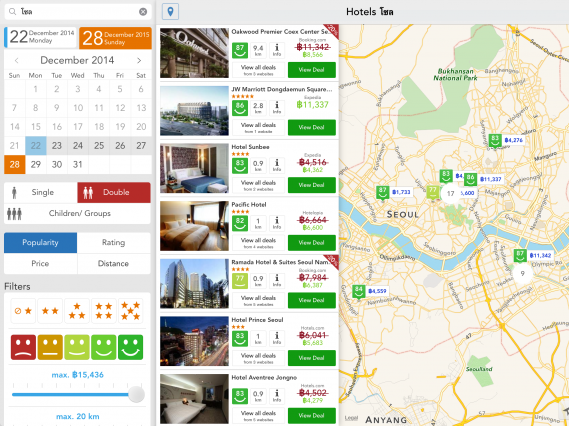Screen dimensions: 569x426
Task: Click the 9-hotel cluster on map
Action: (x=523, y=273)
